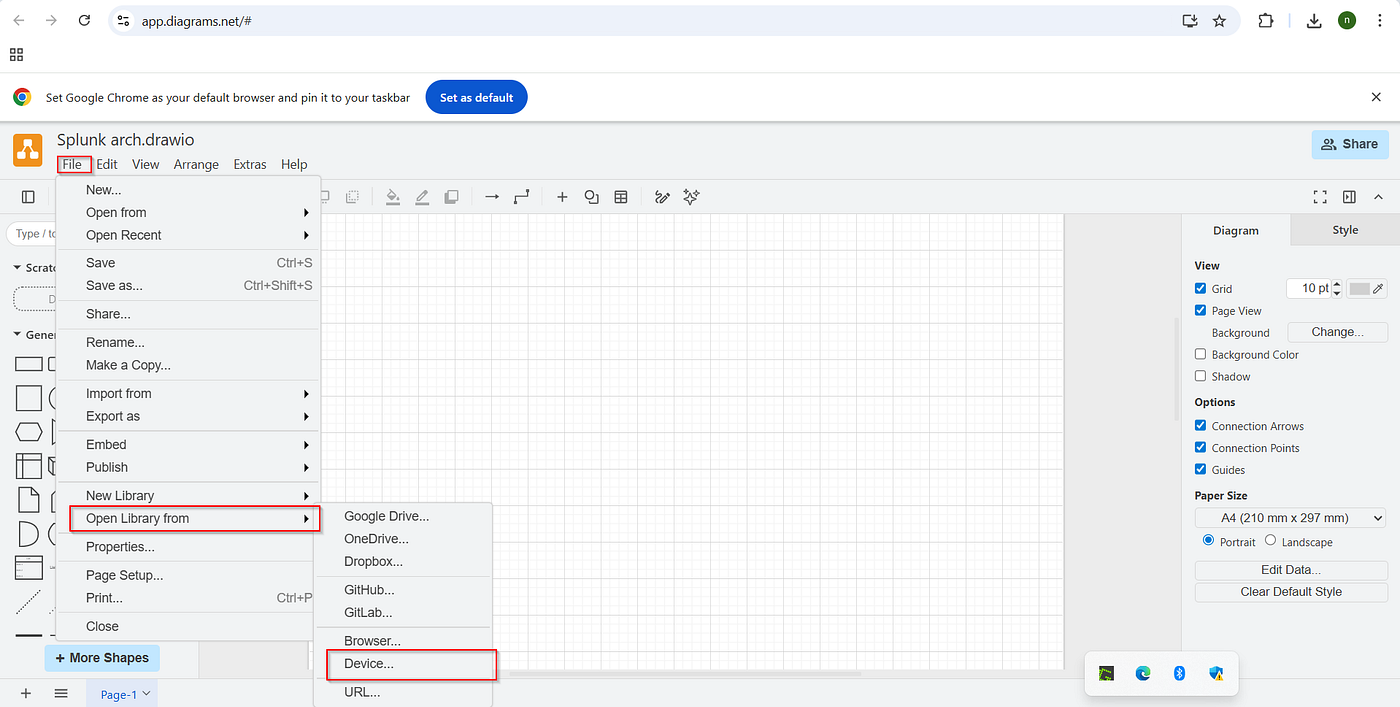Toggle the Shadow toolbar icon
This screenshot has height=707, width=1400.
click(451, 197)
